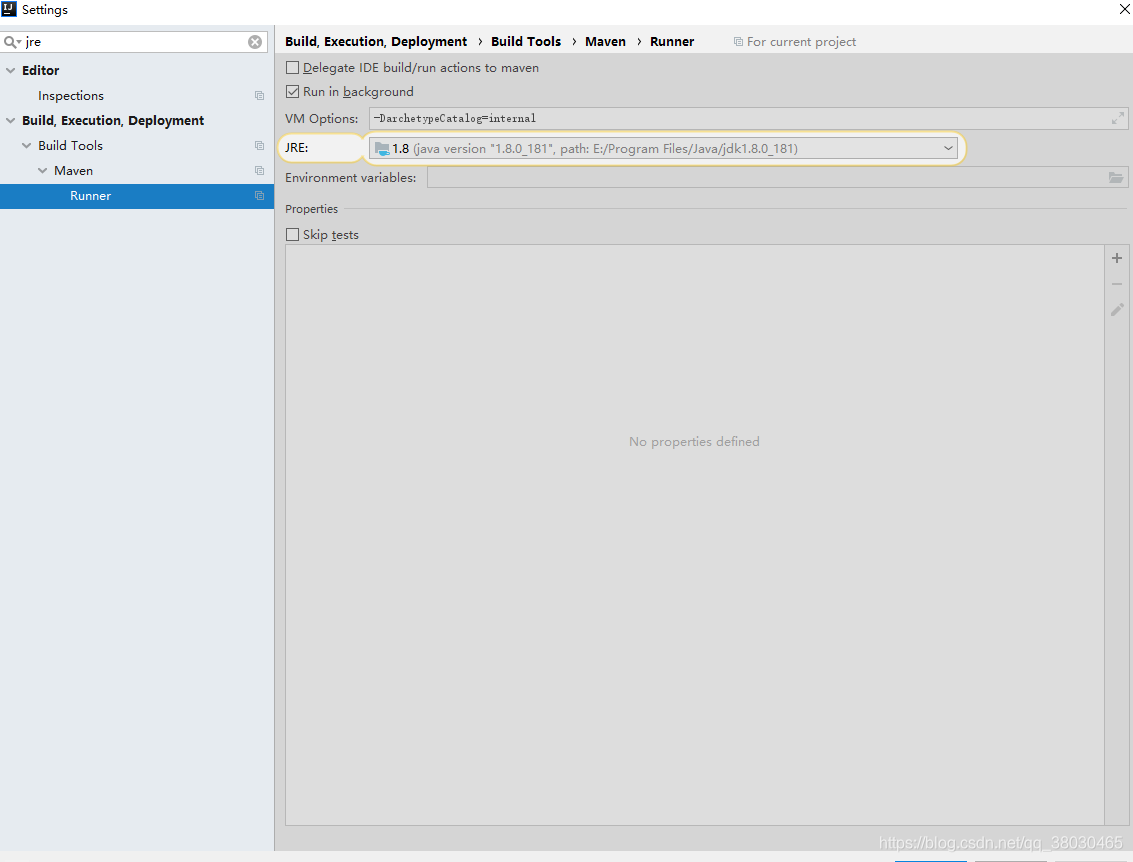Click the 'Maven' breadcrumb at the top
This screenshot has width=1133, height=862.
tap(605, 41)
